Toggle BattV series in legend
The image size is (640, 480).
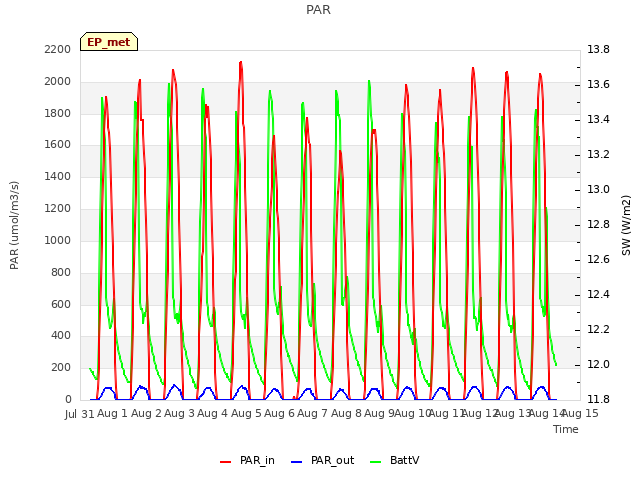point(394,461)
